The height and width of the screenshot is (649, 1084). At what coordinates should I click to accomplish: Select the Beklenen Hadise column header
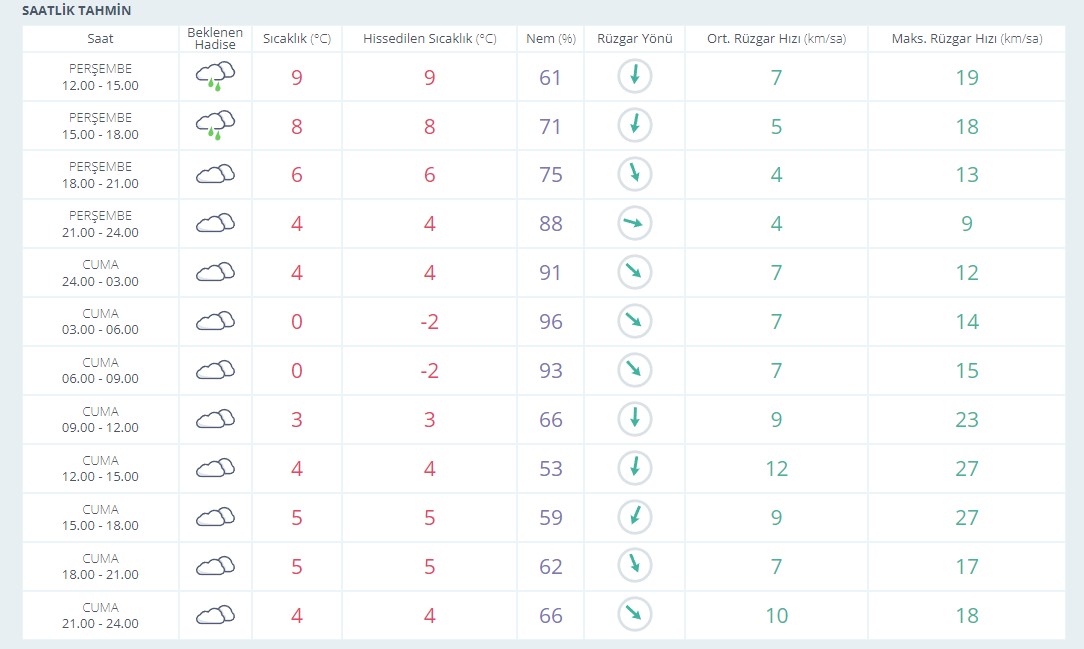coord(215,39)
